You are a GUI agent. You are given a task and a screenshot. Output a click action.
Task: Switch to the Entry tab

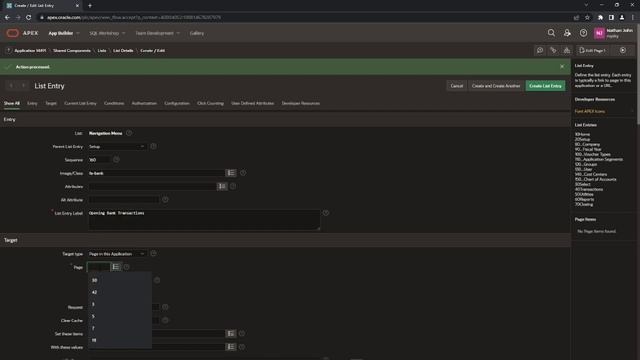[x=32, y=103]
